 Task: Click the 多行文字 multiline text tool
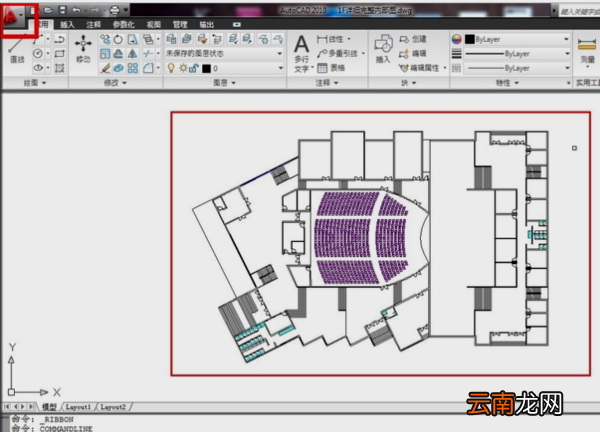click(x=302, y=54)
